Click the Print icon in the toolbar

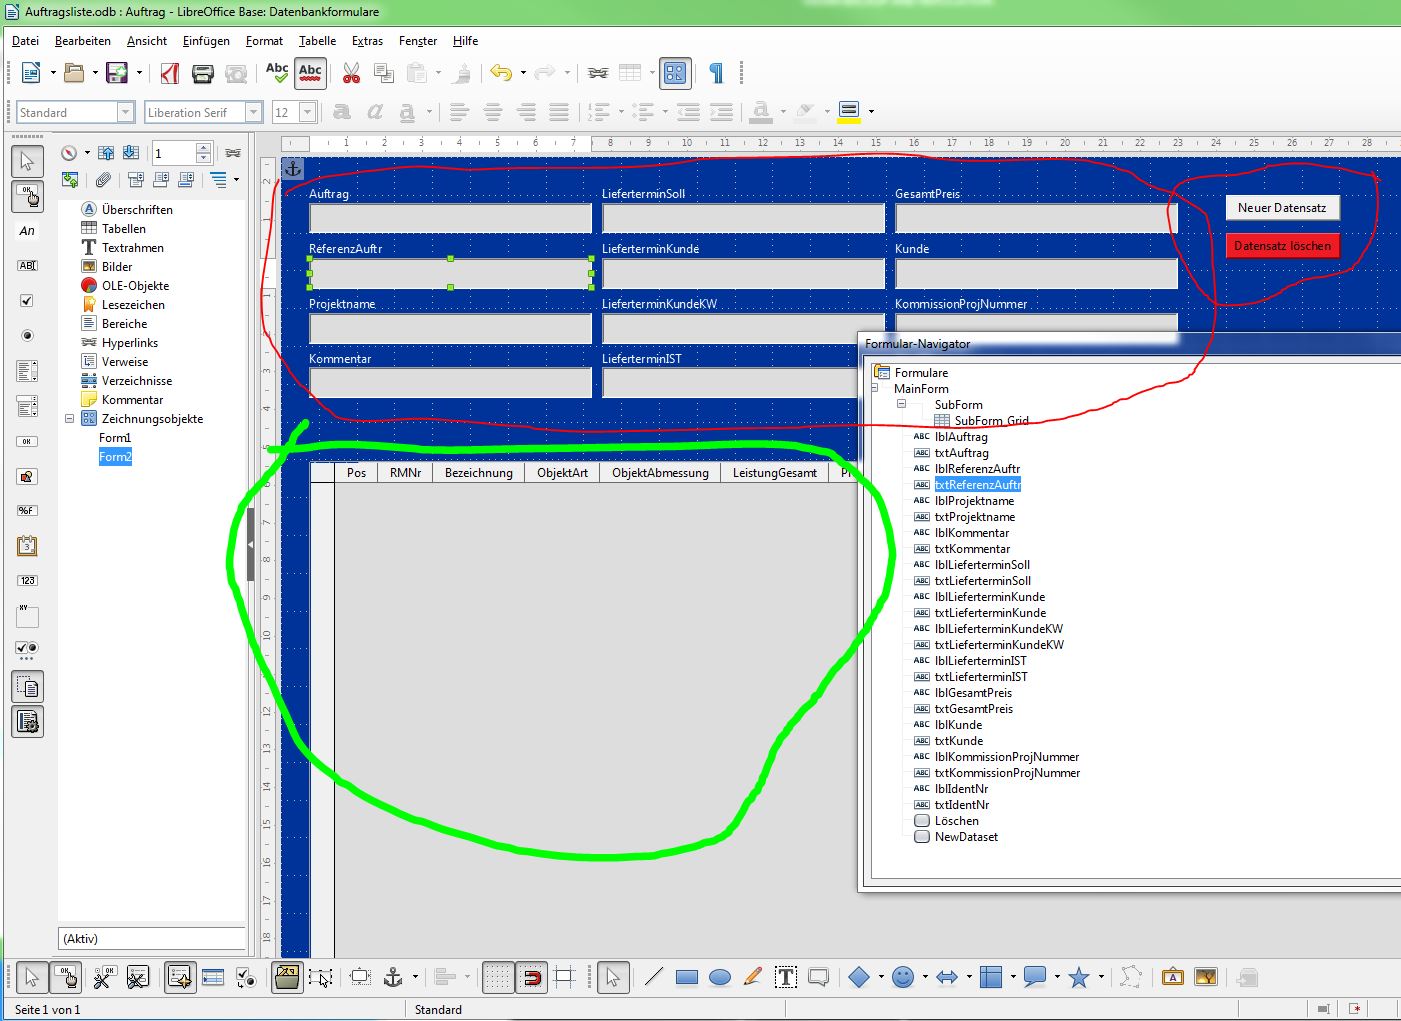tap(202, 73)
